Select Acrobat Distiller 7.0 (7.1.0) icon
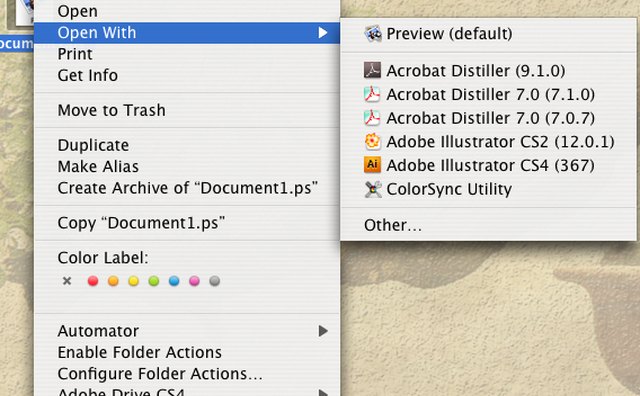Viewport: 640px width, 396px height. coord(372,94)
